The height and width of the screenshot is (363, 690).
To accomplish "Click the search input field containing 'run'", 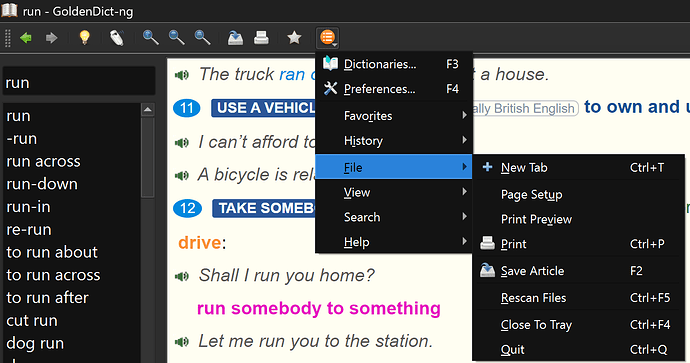I will point(79,82).
